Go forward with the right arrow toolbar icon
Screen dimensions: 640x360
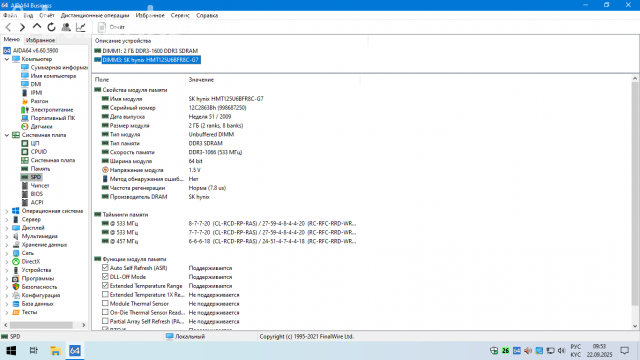22,27
